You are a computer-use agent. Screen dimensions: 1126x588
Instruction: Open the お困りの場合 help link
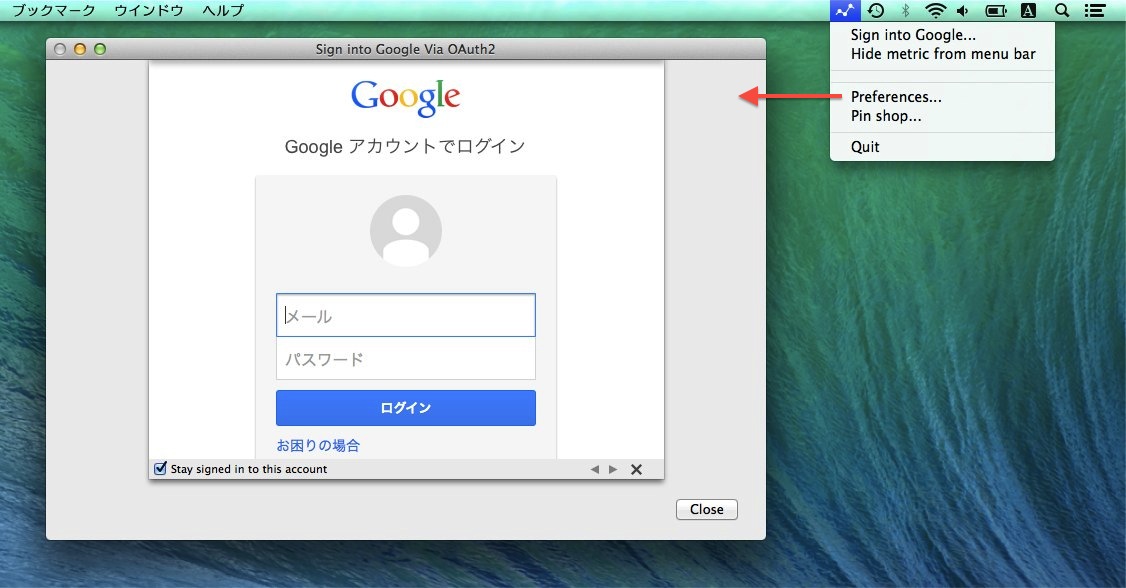coord(317,445)
